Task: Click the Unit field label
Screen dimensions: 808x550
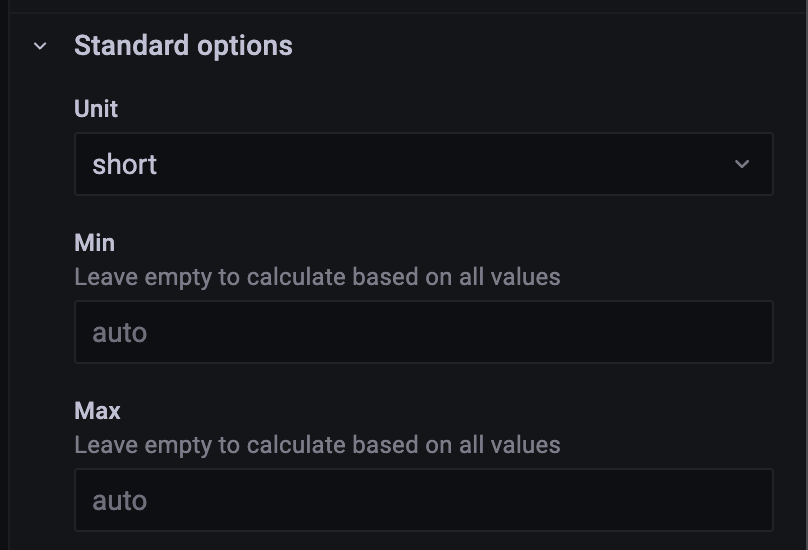Action: pos(96,109)
